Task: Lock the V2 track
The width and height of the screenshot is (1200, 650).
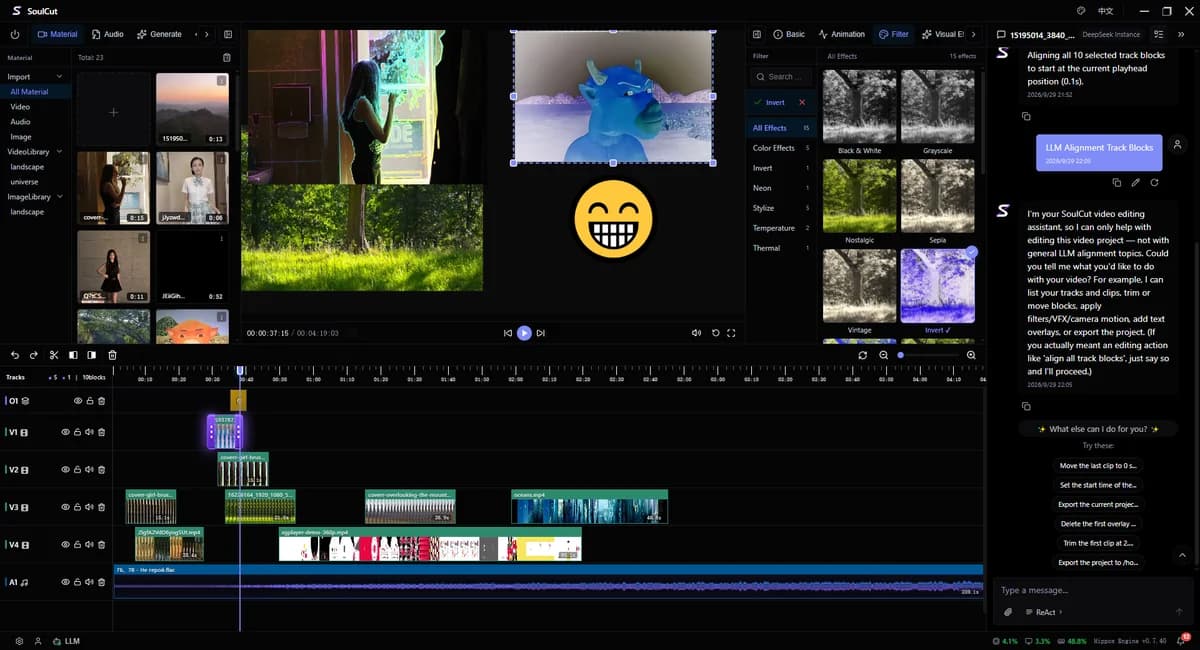Action: point(78,470)
